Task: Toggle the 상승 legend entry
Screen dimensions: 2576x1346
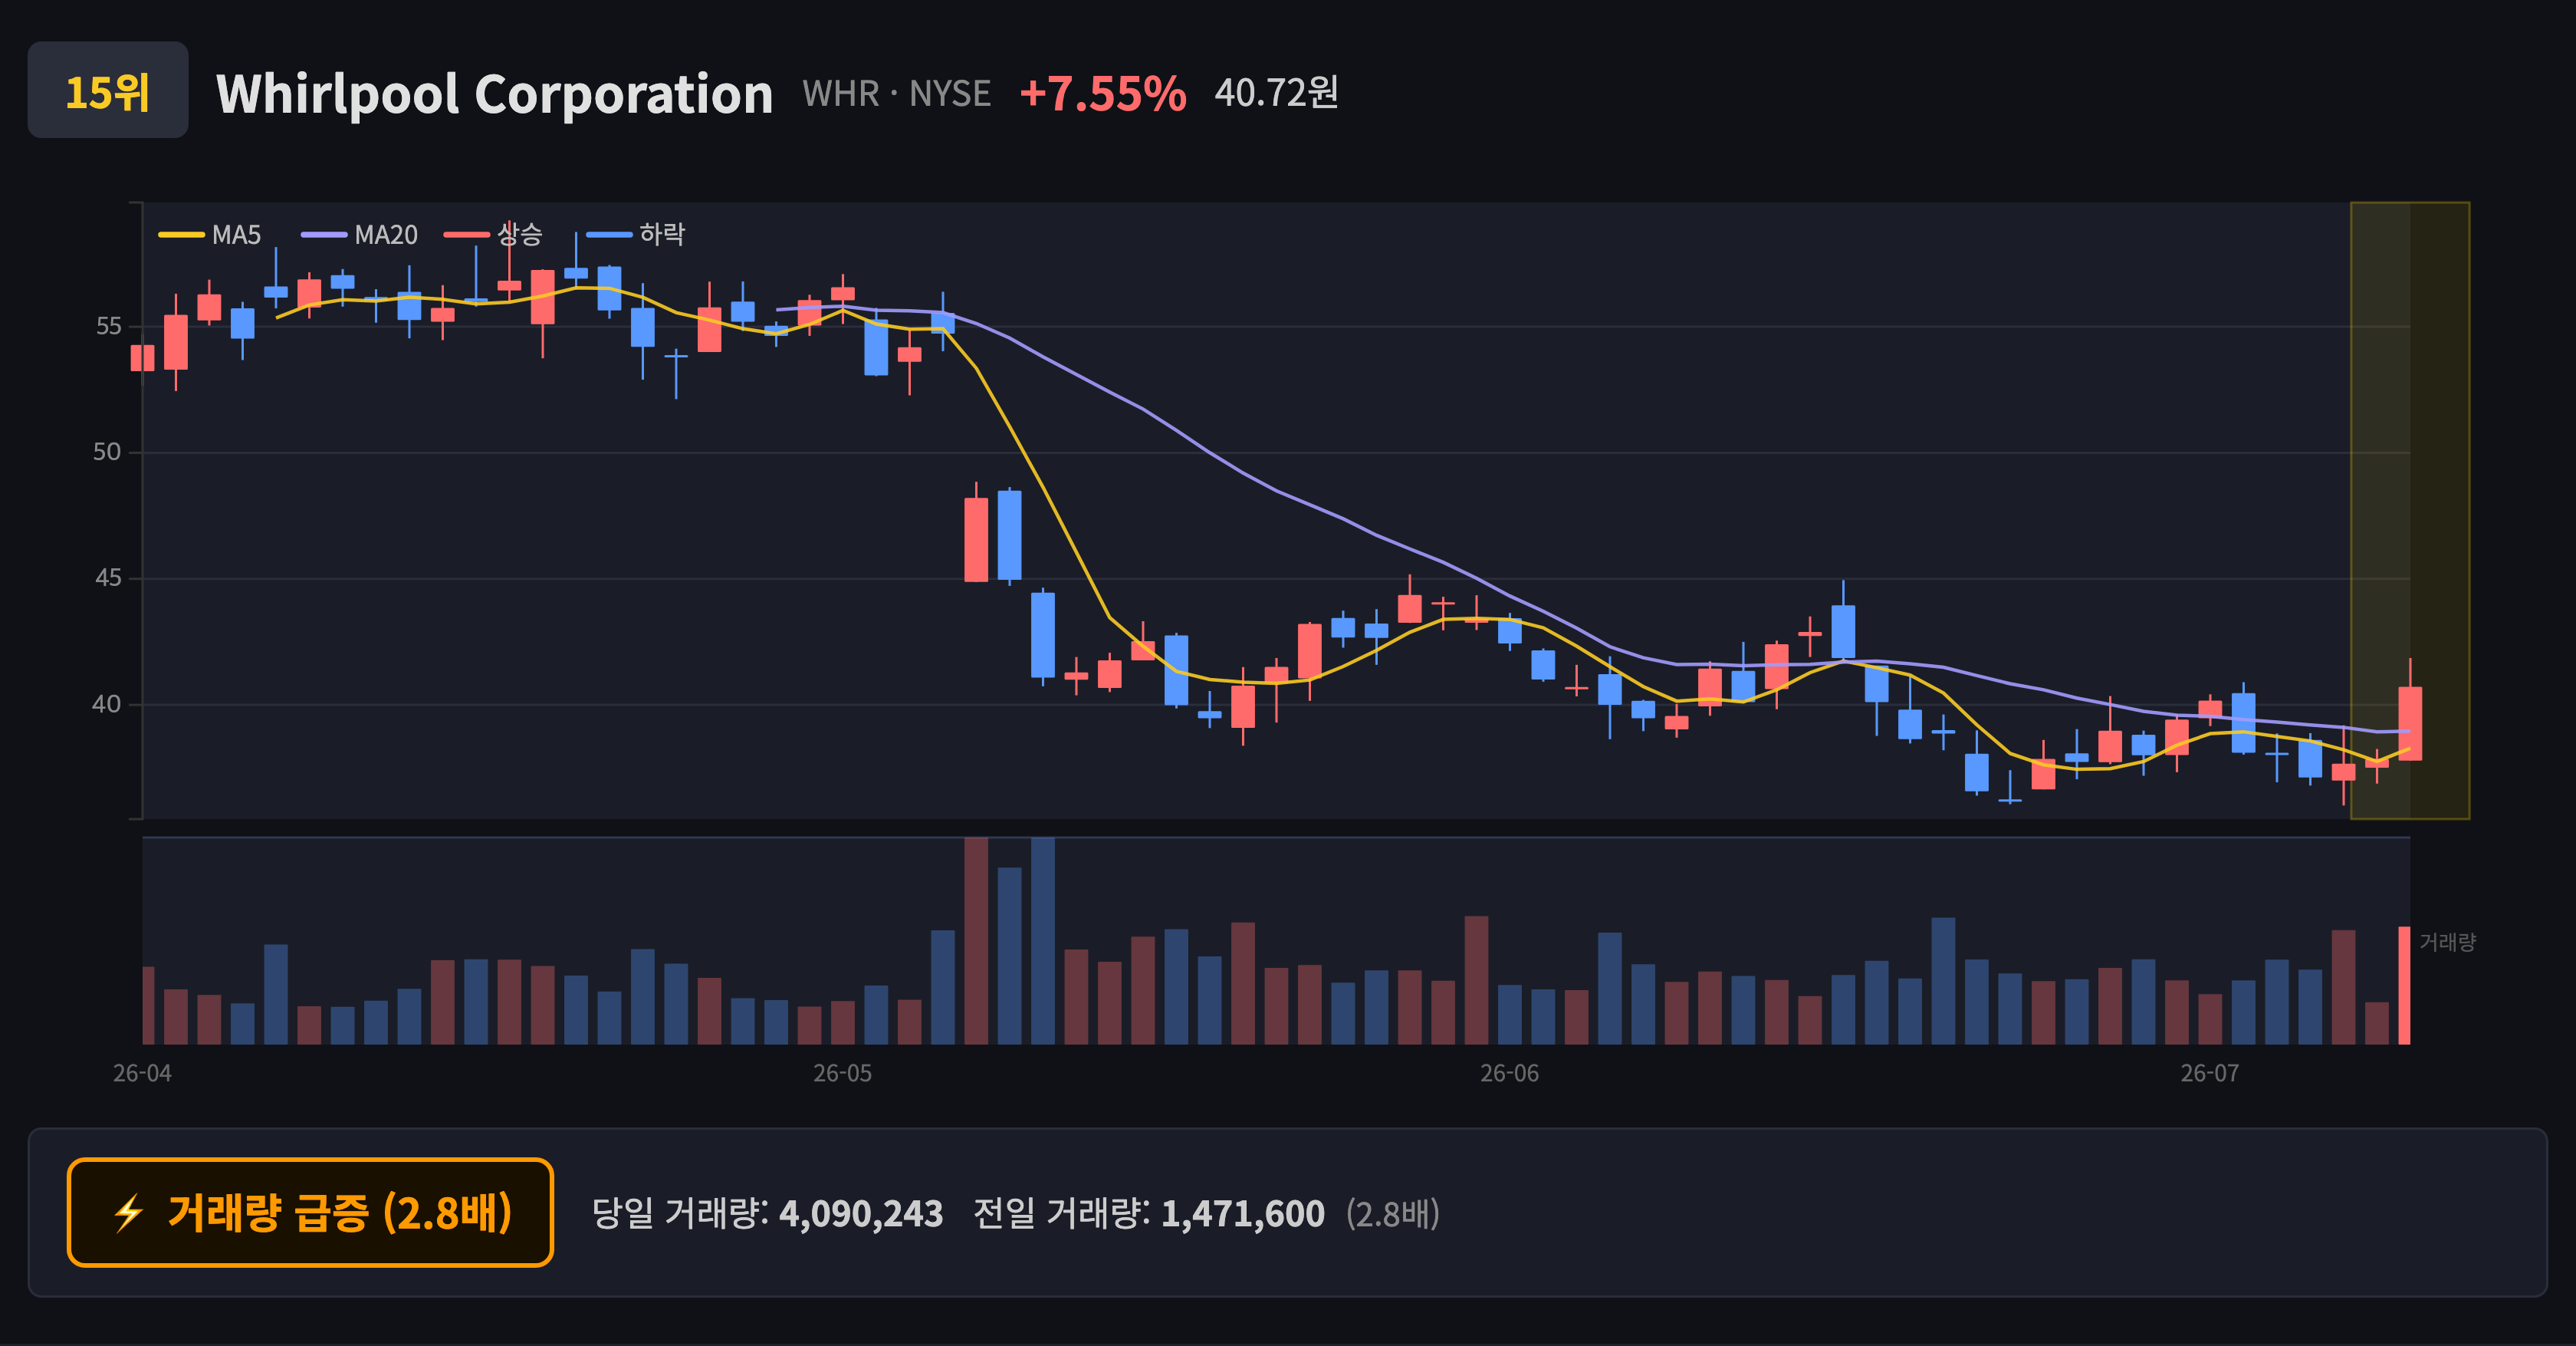Action: (494, 235)
